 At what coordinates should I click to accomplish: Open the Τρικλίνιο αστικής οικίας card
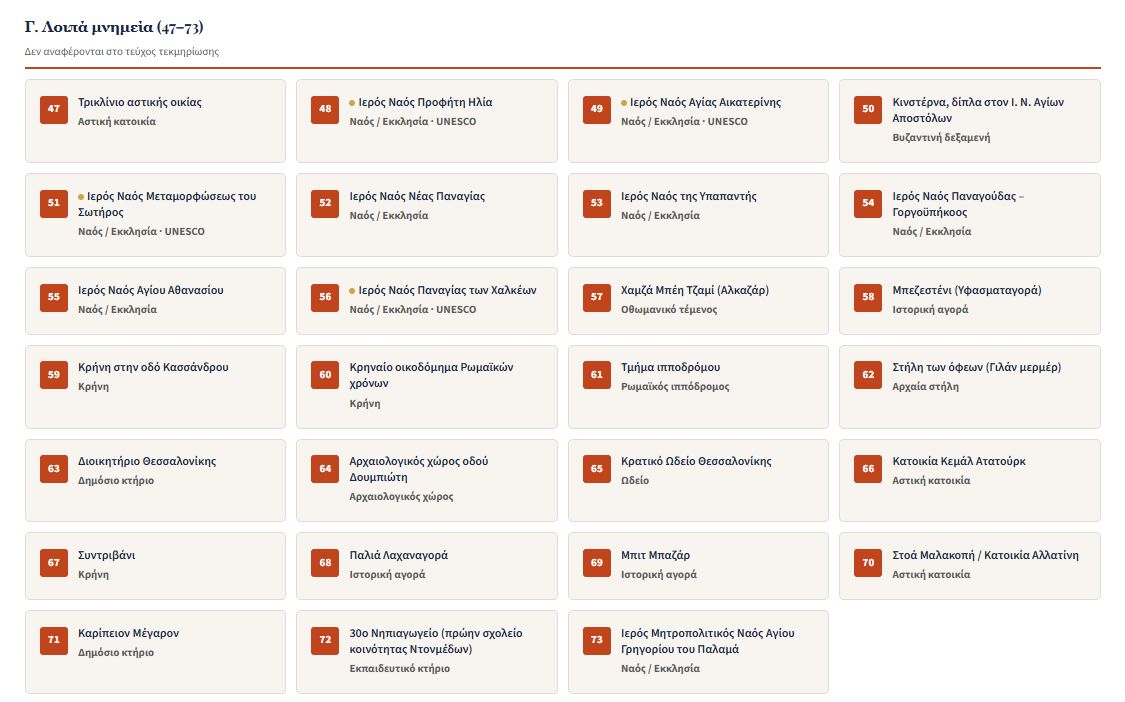(x=156, y=121)
